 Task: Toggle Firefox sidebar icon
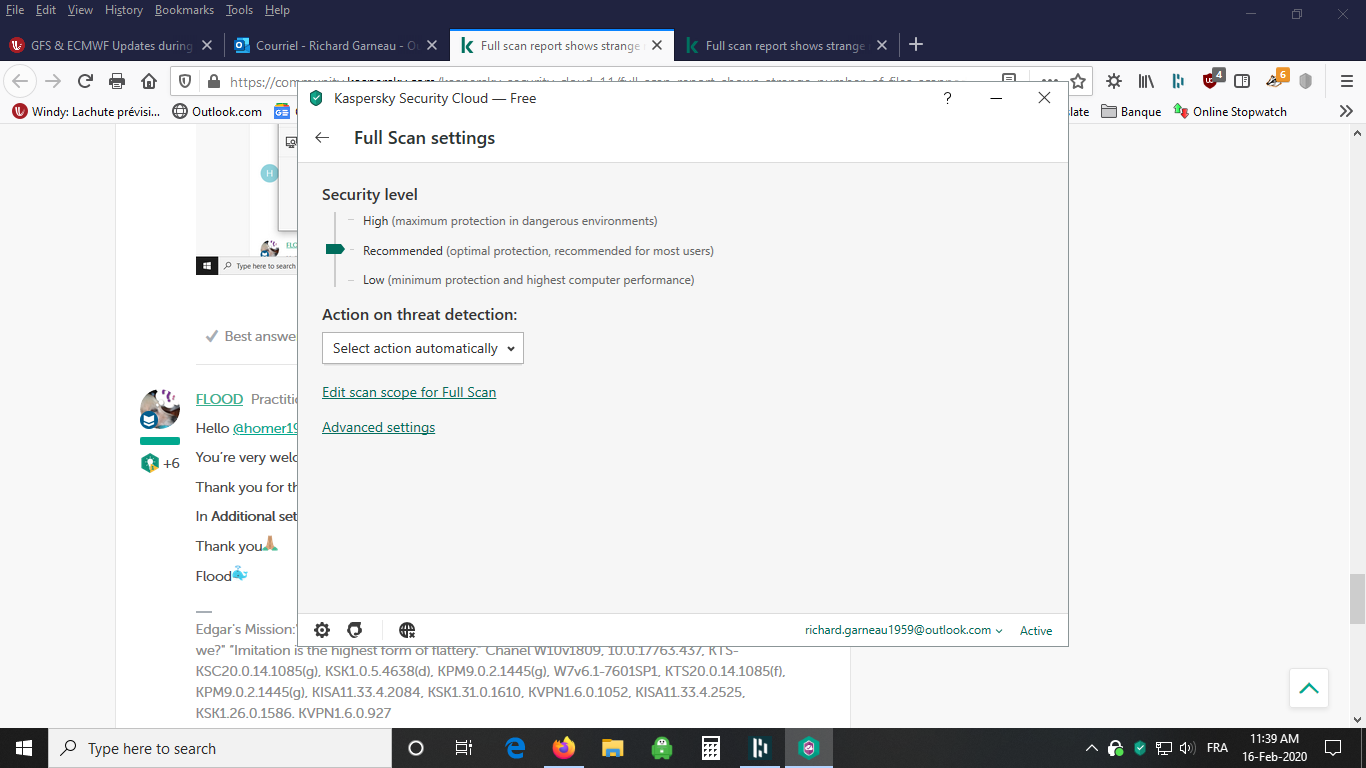pos(1242,81)
